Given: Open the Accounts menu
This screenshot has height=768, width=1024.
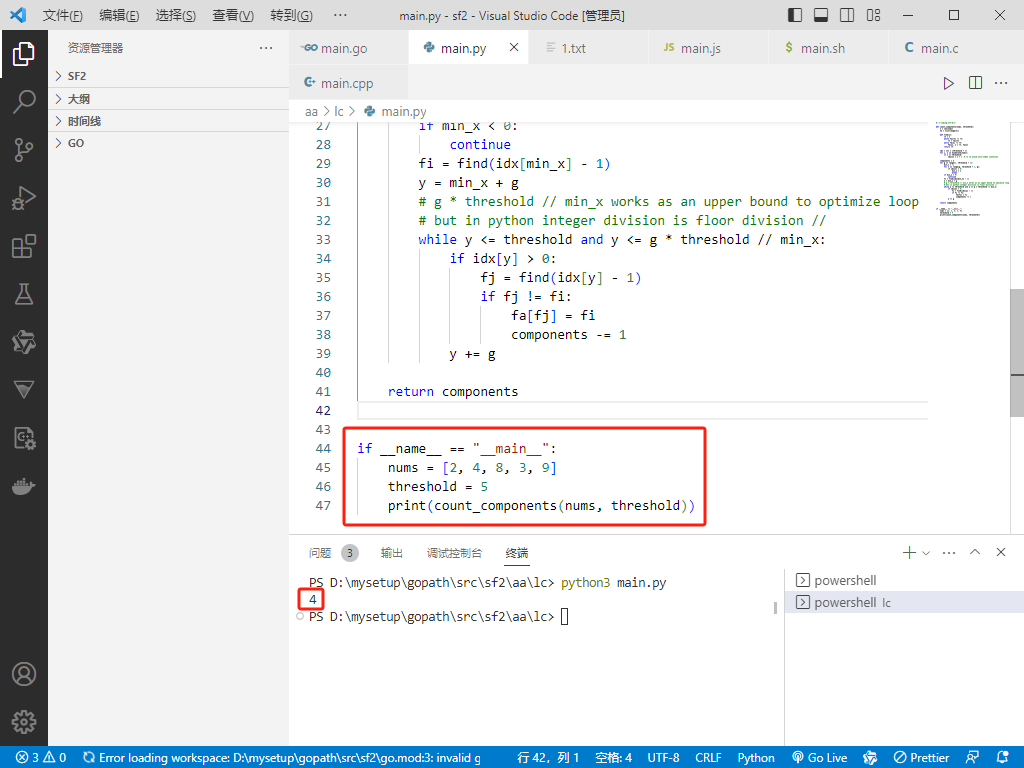Looking at the screenshot, I should point(24,674).
